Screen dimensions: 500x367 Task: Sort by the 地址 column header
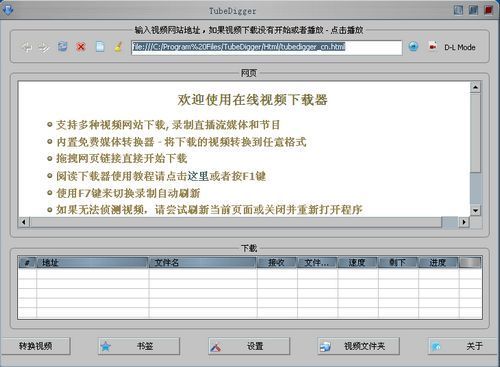92,263
